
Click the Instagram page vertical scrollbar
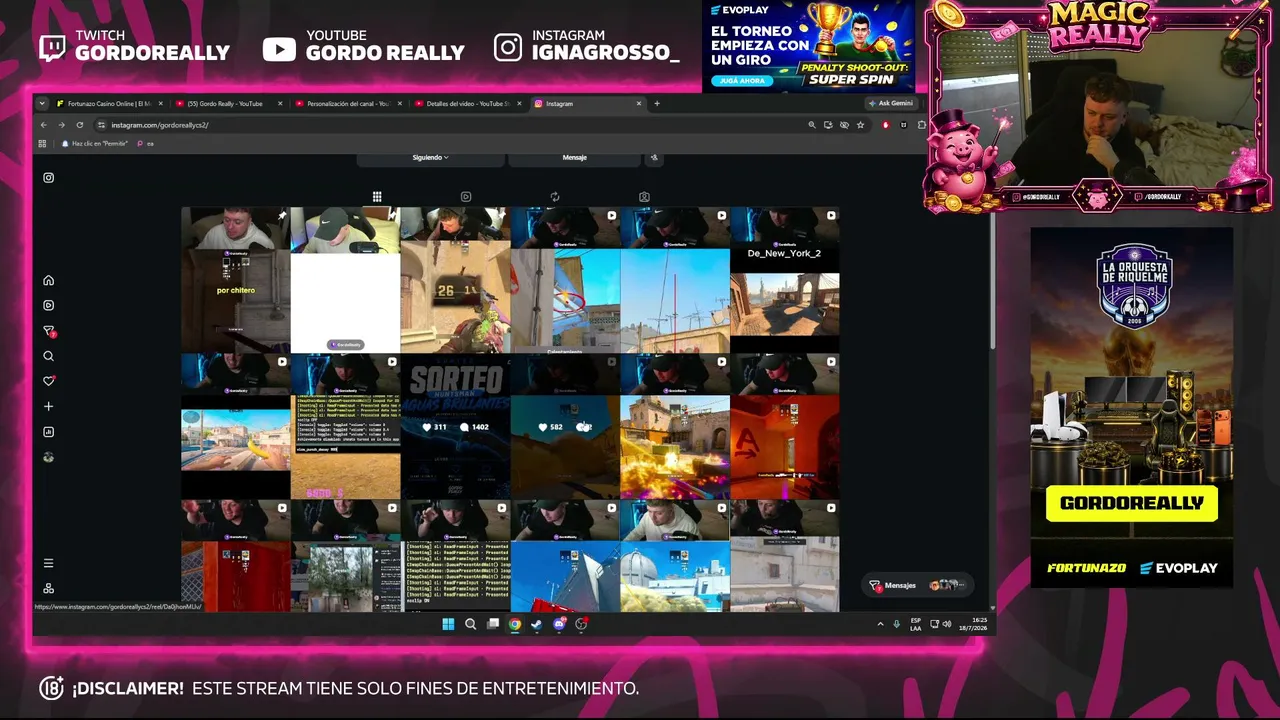point(992,280)
